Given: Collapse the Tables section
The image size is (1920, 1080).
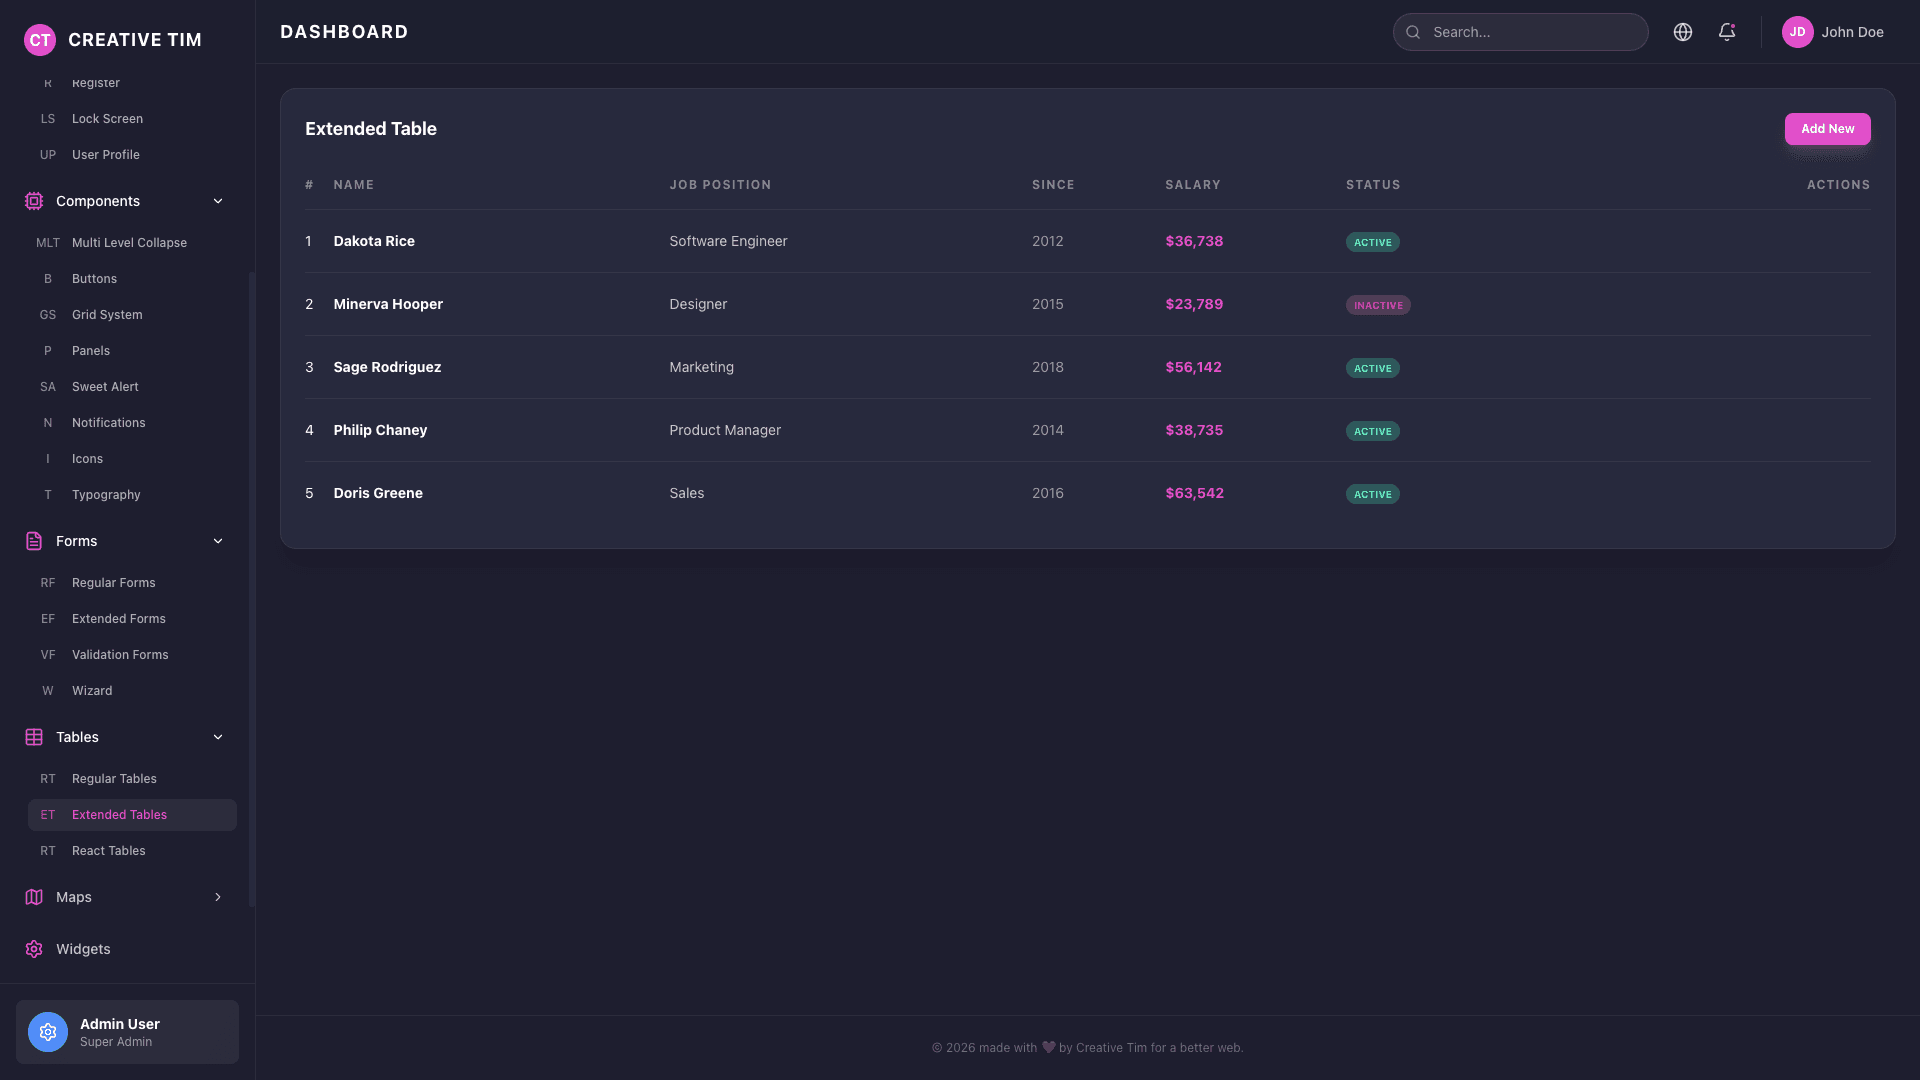Looking at the screenshot, I should (218, 737).
